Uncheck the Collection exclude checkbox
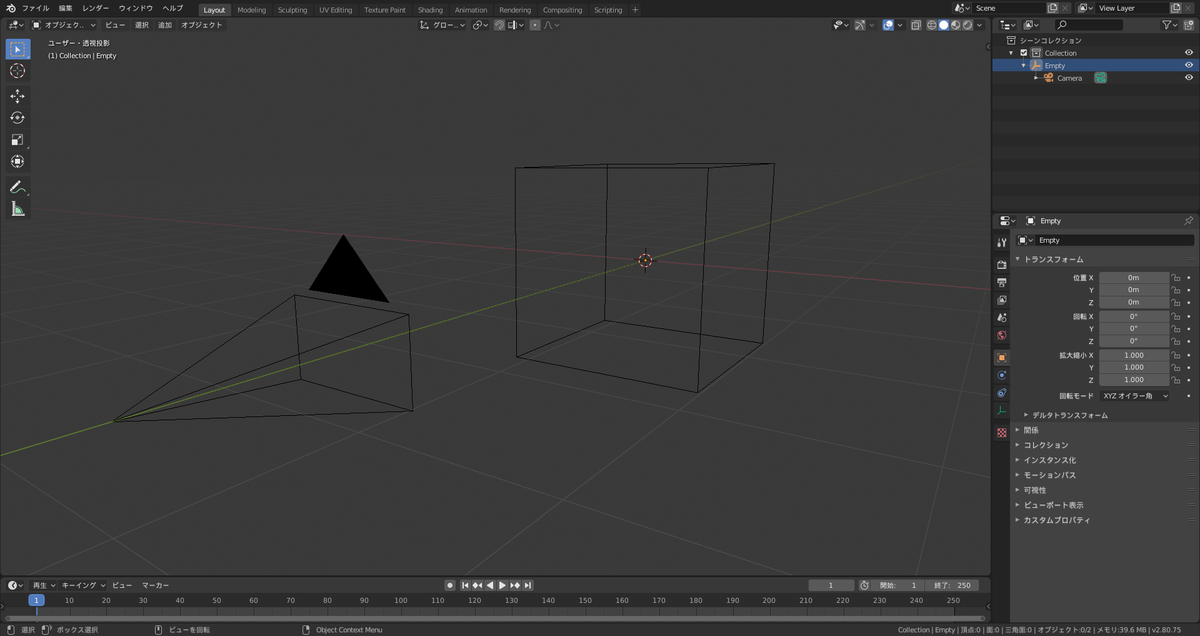Screen dimensions: 1200x636 tap(1024, 53)
